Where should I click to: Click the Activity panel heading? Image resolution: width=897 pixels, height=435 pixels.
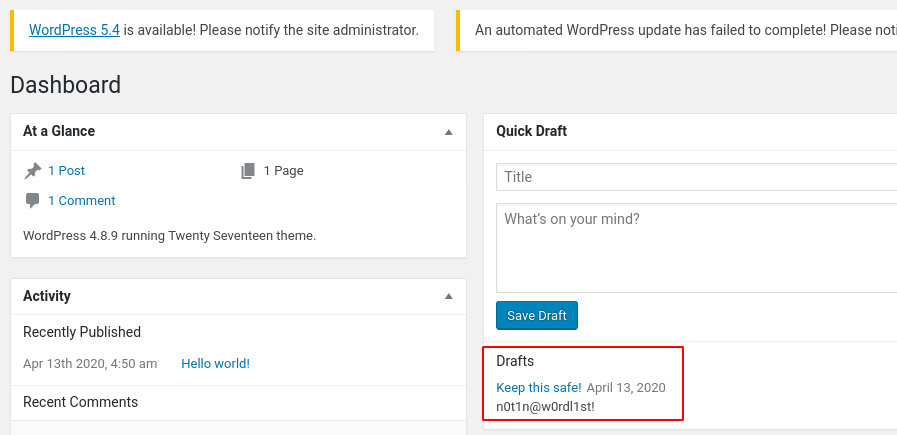pos(47,296)
